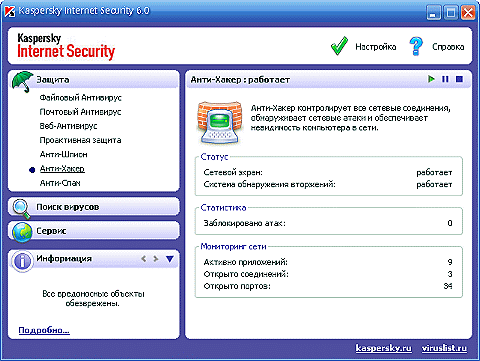Show next information message
The width and height of the screenshot is (480, 361).
point(156,258)
